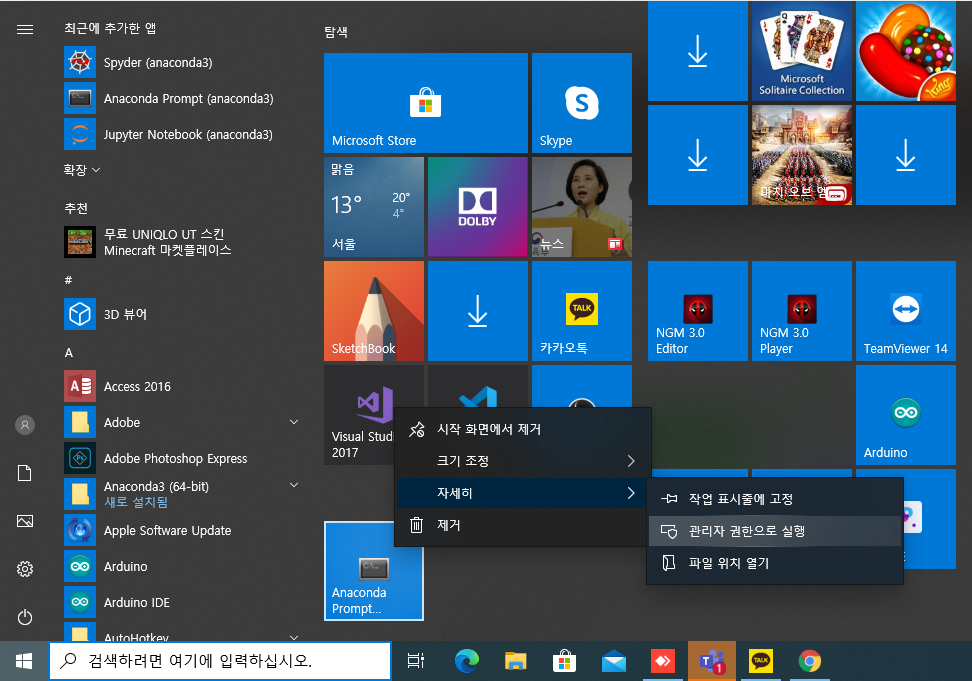The image size is (972, 681).
Task: Open Spyder (anaconda3) from recently added
Action: (x=180, y=63)
